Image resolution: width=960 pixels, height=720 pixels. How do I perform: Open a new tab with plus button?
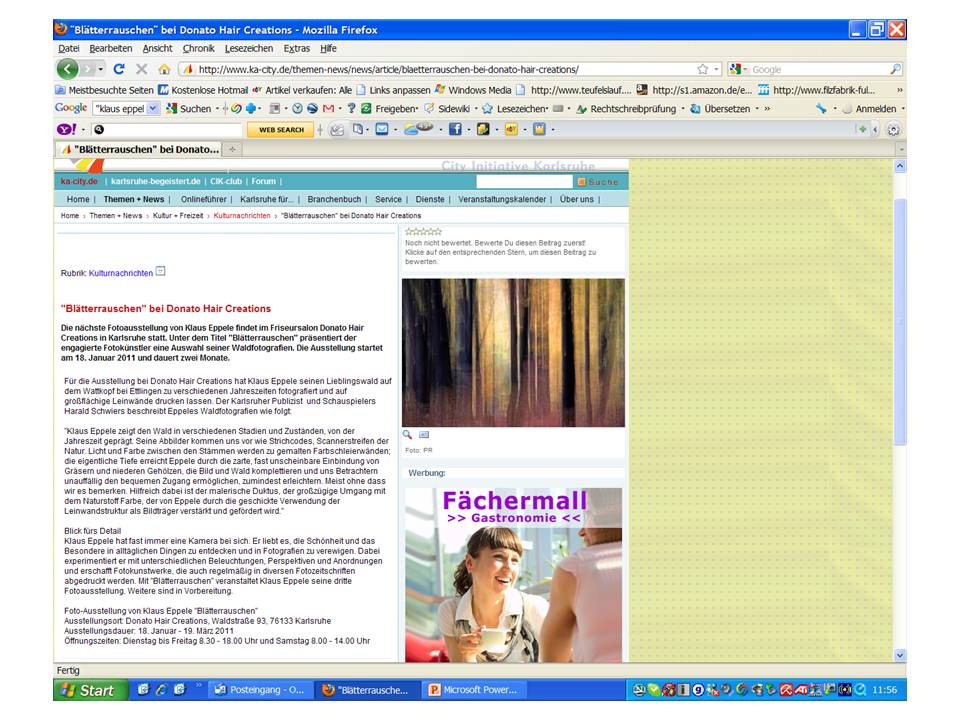pos(233,149)
